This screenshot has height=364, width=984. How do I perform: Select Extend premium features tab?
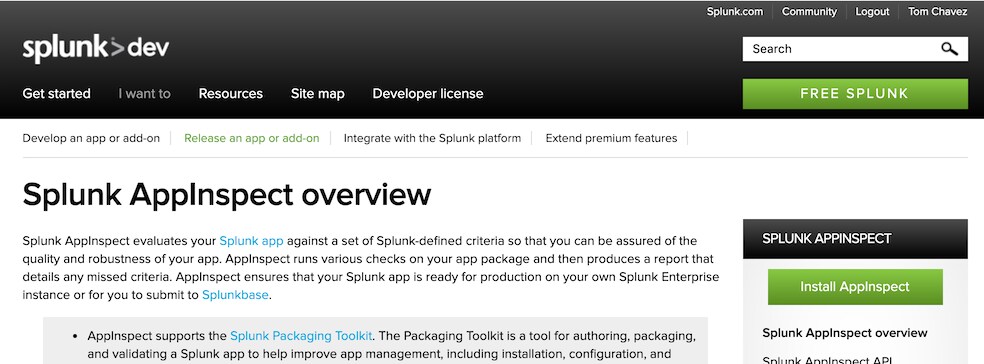pyautogui.click(x=611, y=138)
